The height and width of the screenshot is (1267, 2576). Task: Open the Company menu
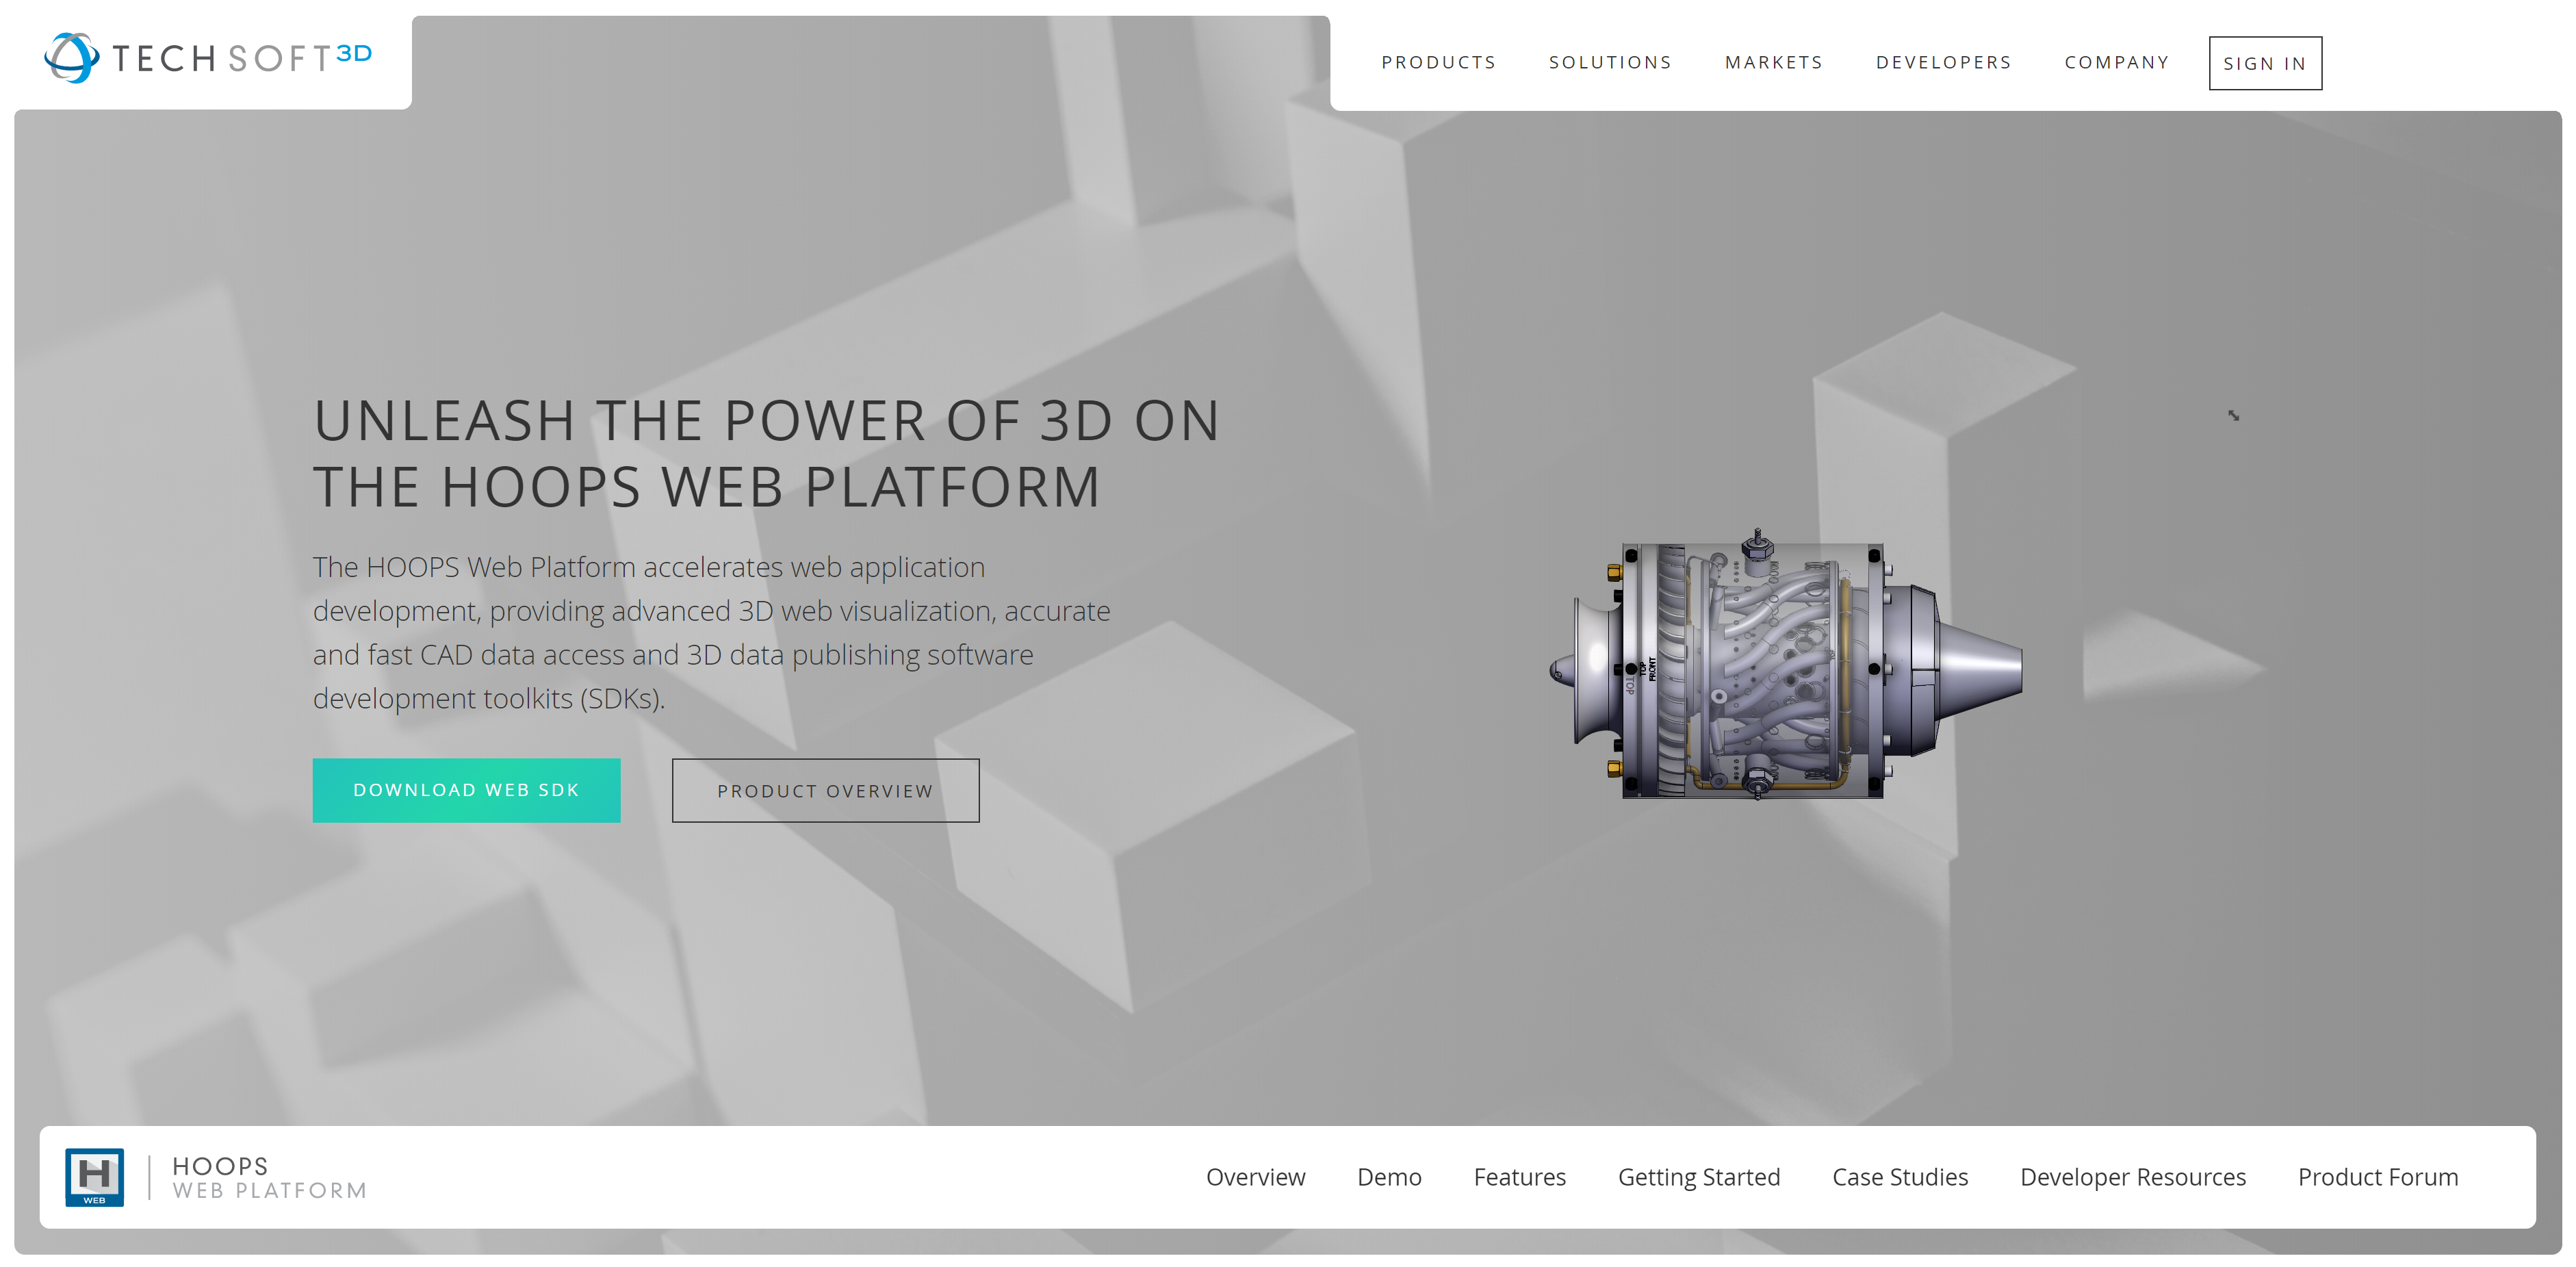pyautogui.click(x=2116, y=62)
